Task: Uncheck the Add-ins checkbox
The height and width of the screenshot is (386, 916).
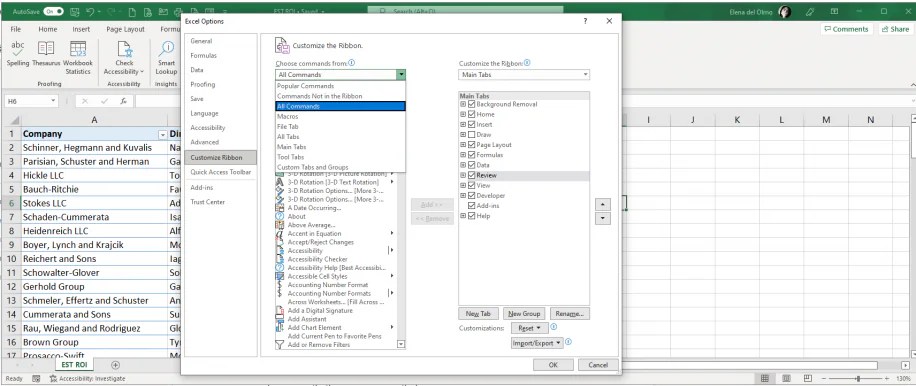Action: coord(471,206)
